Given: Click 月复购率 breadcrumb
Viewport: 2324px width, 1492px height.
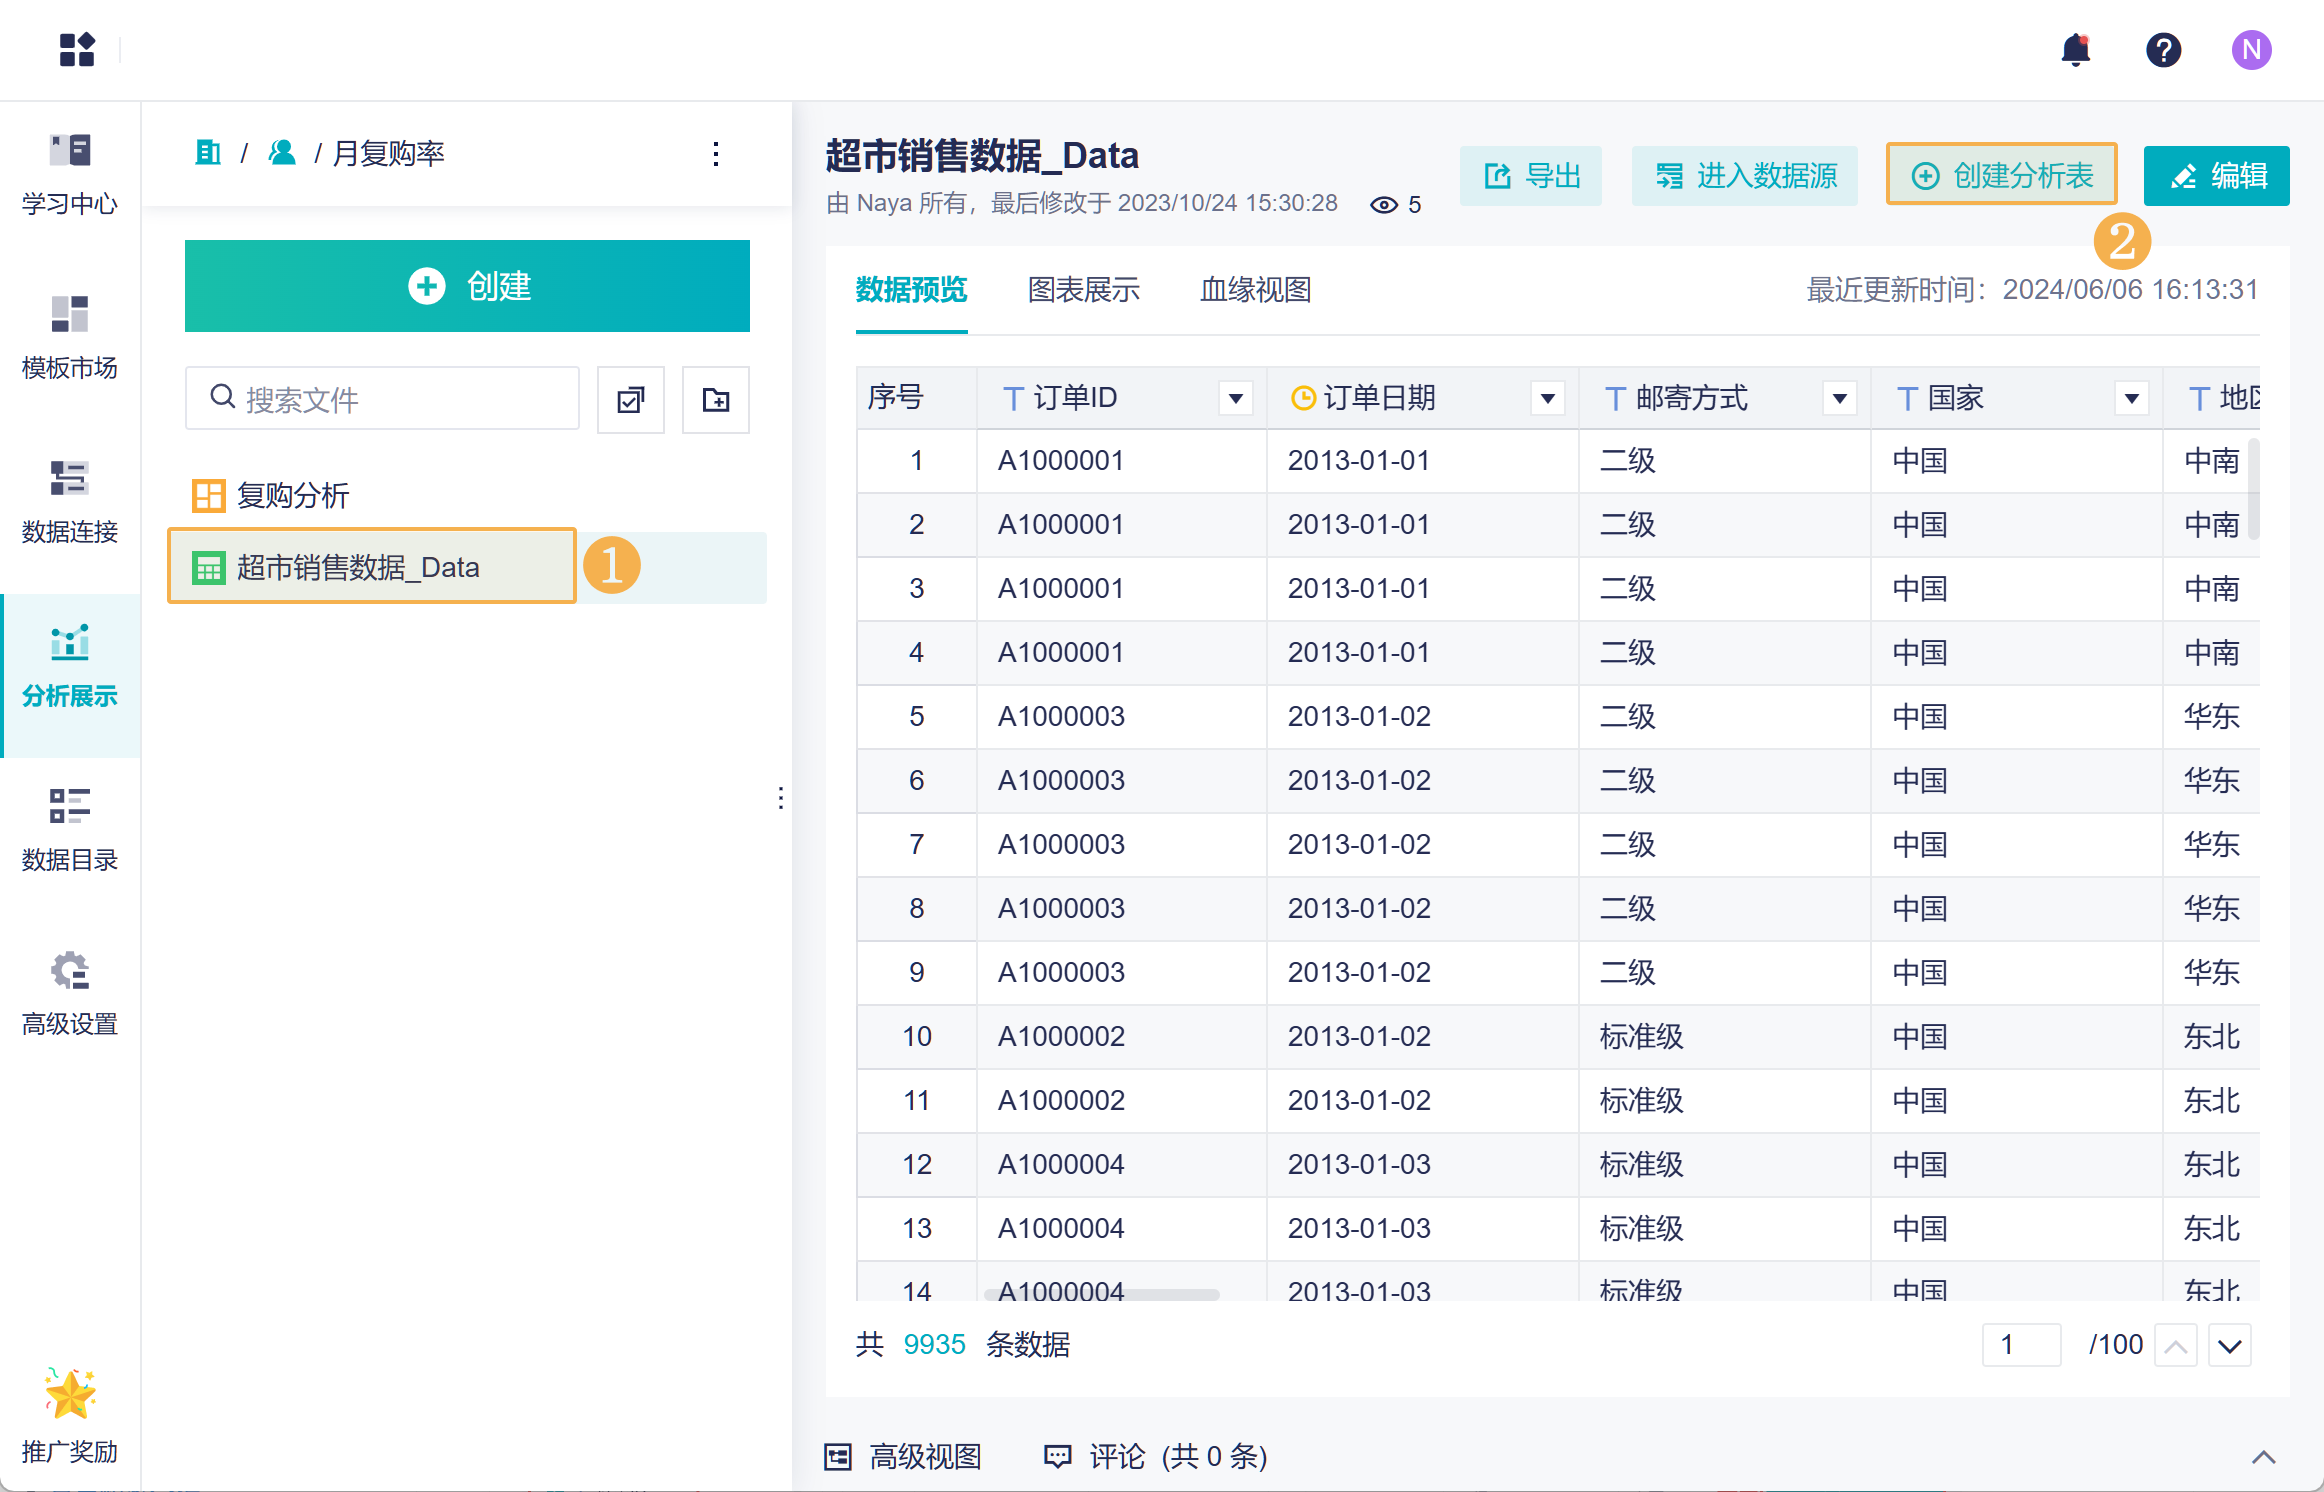Looking at the screenshot, I should (389, 153).
